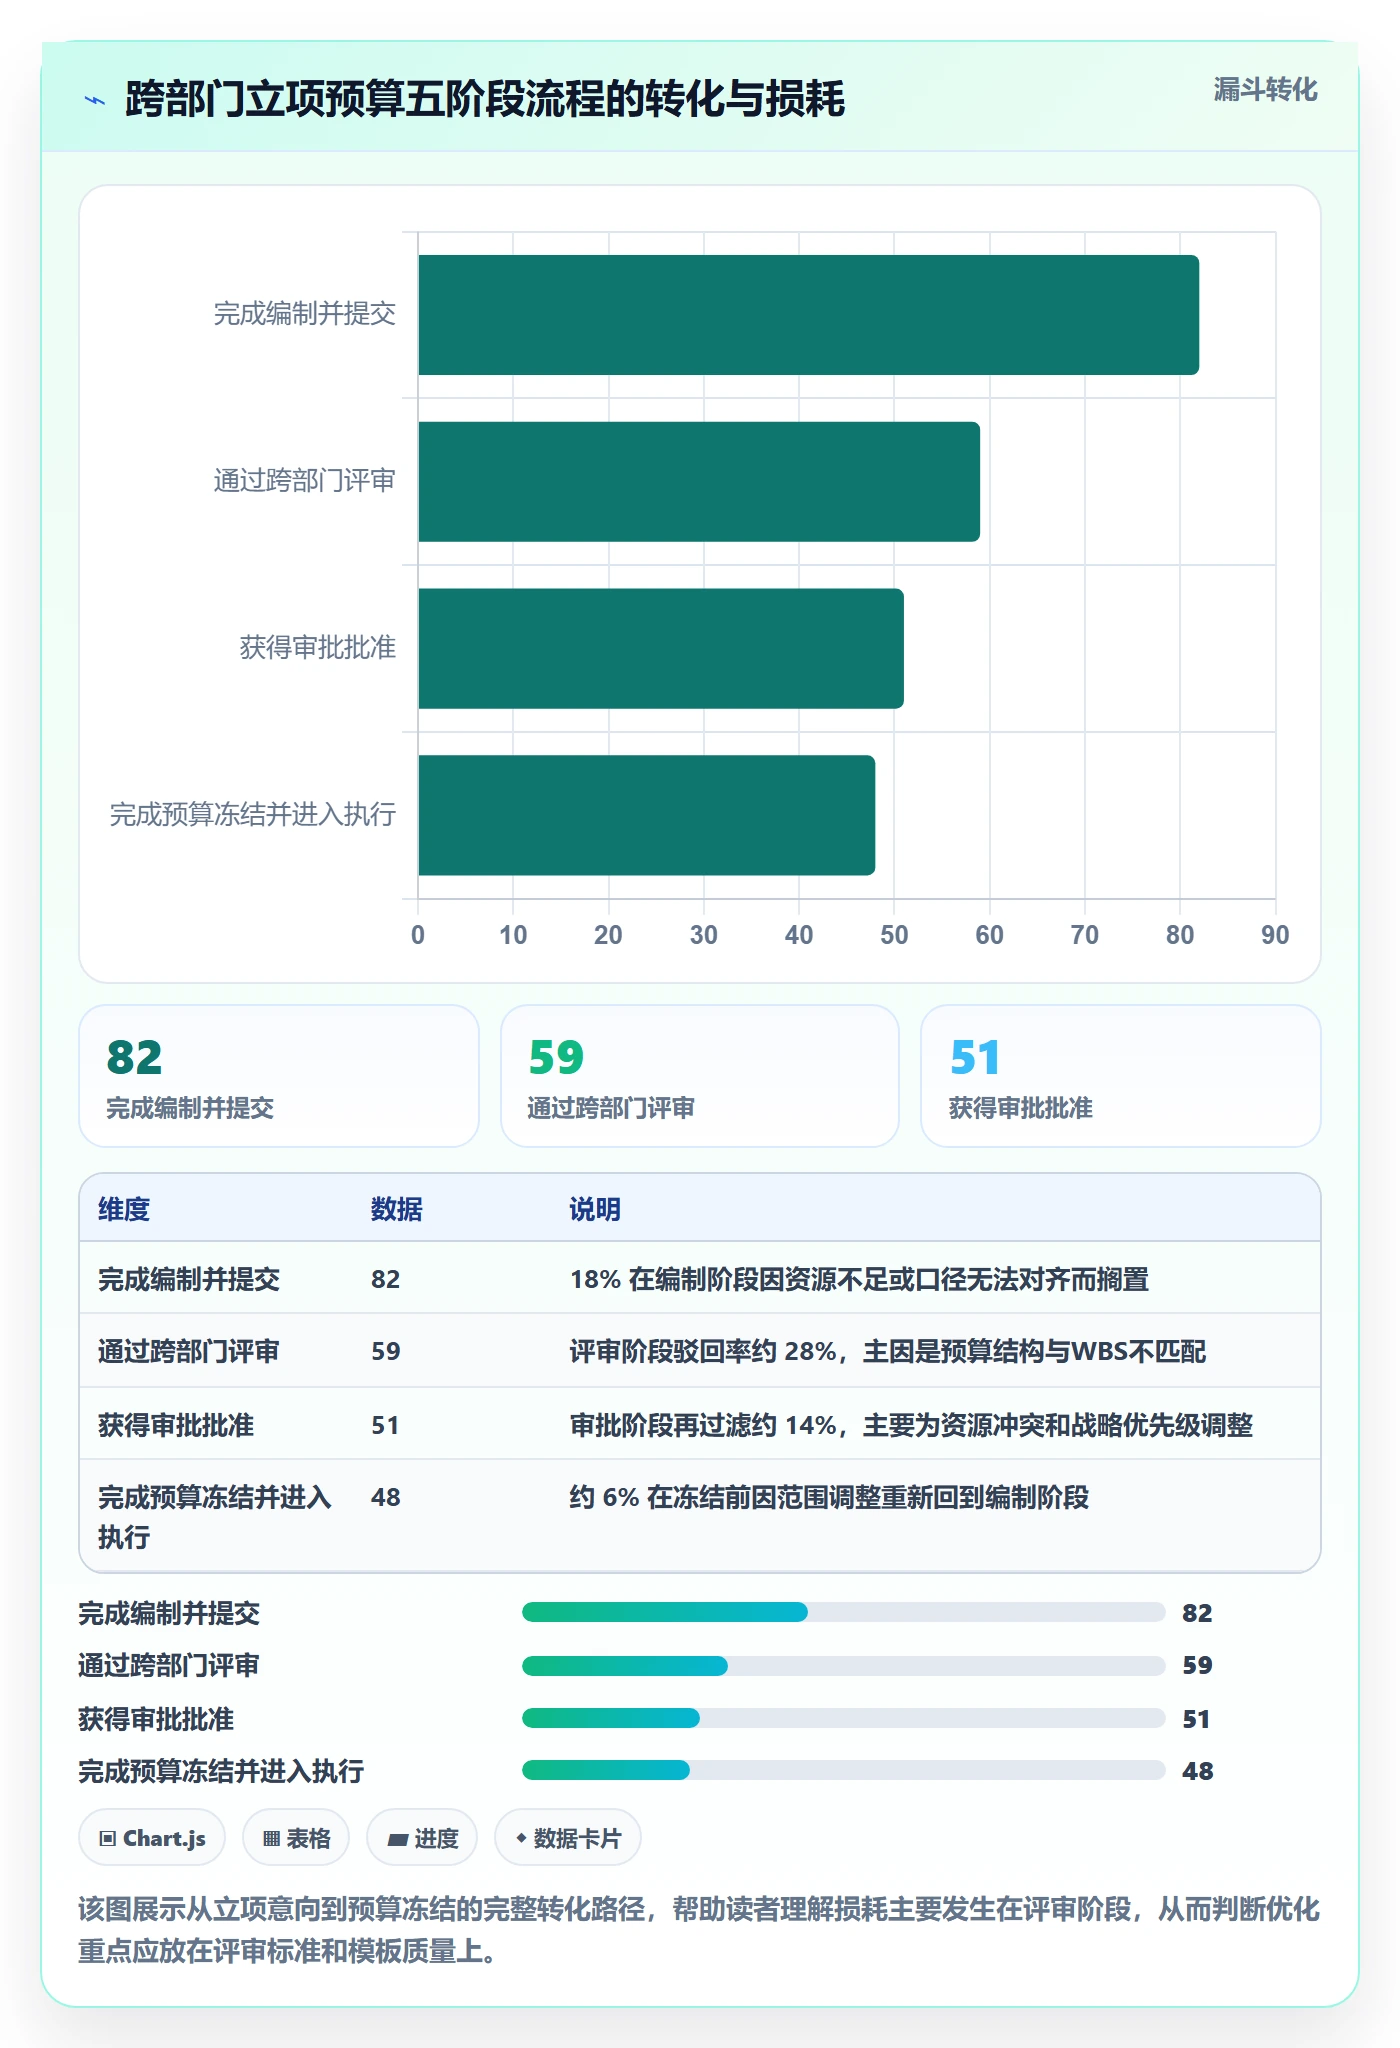Click the x-axis tick label 50
Image resolution: width=1400 pixels, height=2048 pixels.
point(894,935)
